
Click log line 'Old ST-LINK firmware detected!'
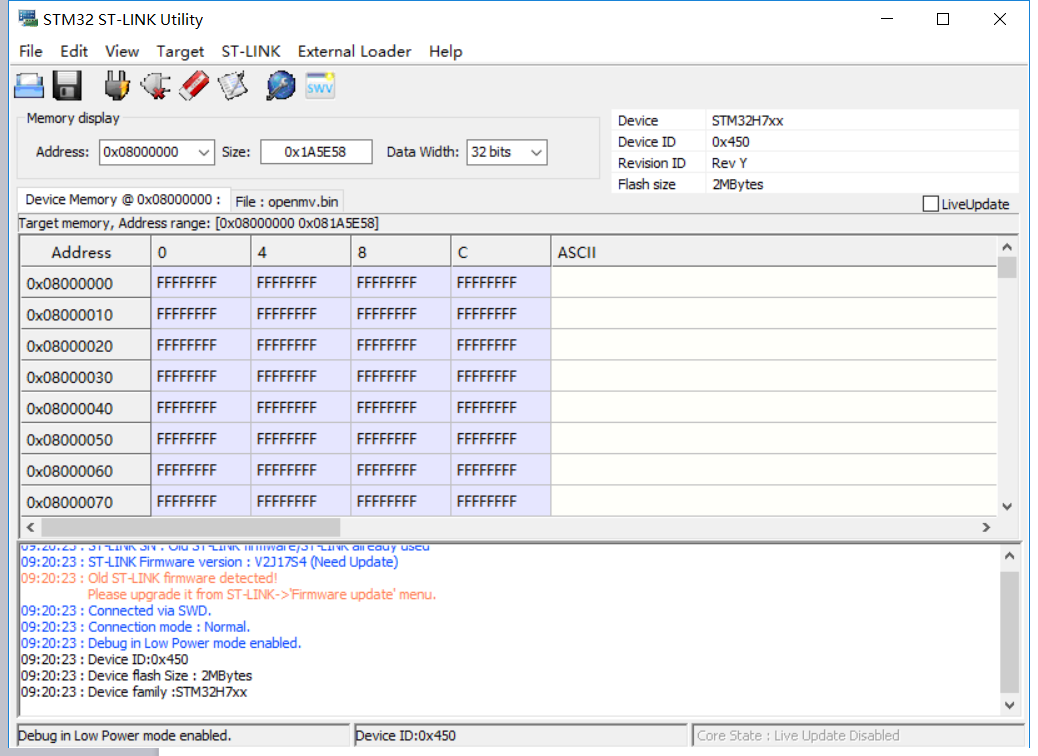tap(149, 578)
